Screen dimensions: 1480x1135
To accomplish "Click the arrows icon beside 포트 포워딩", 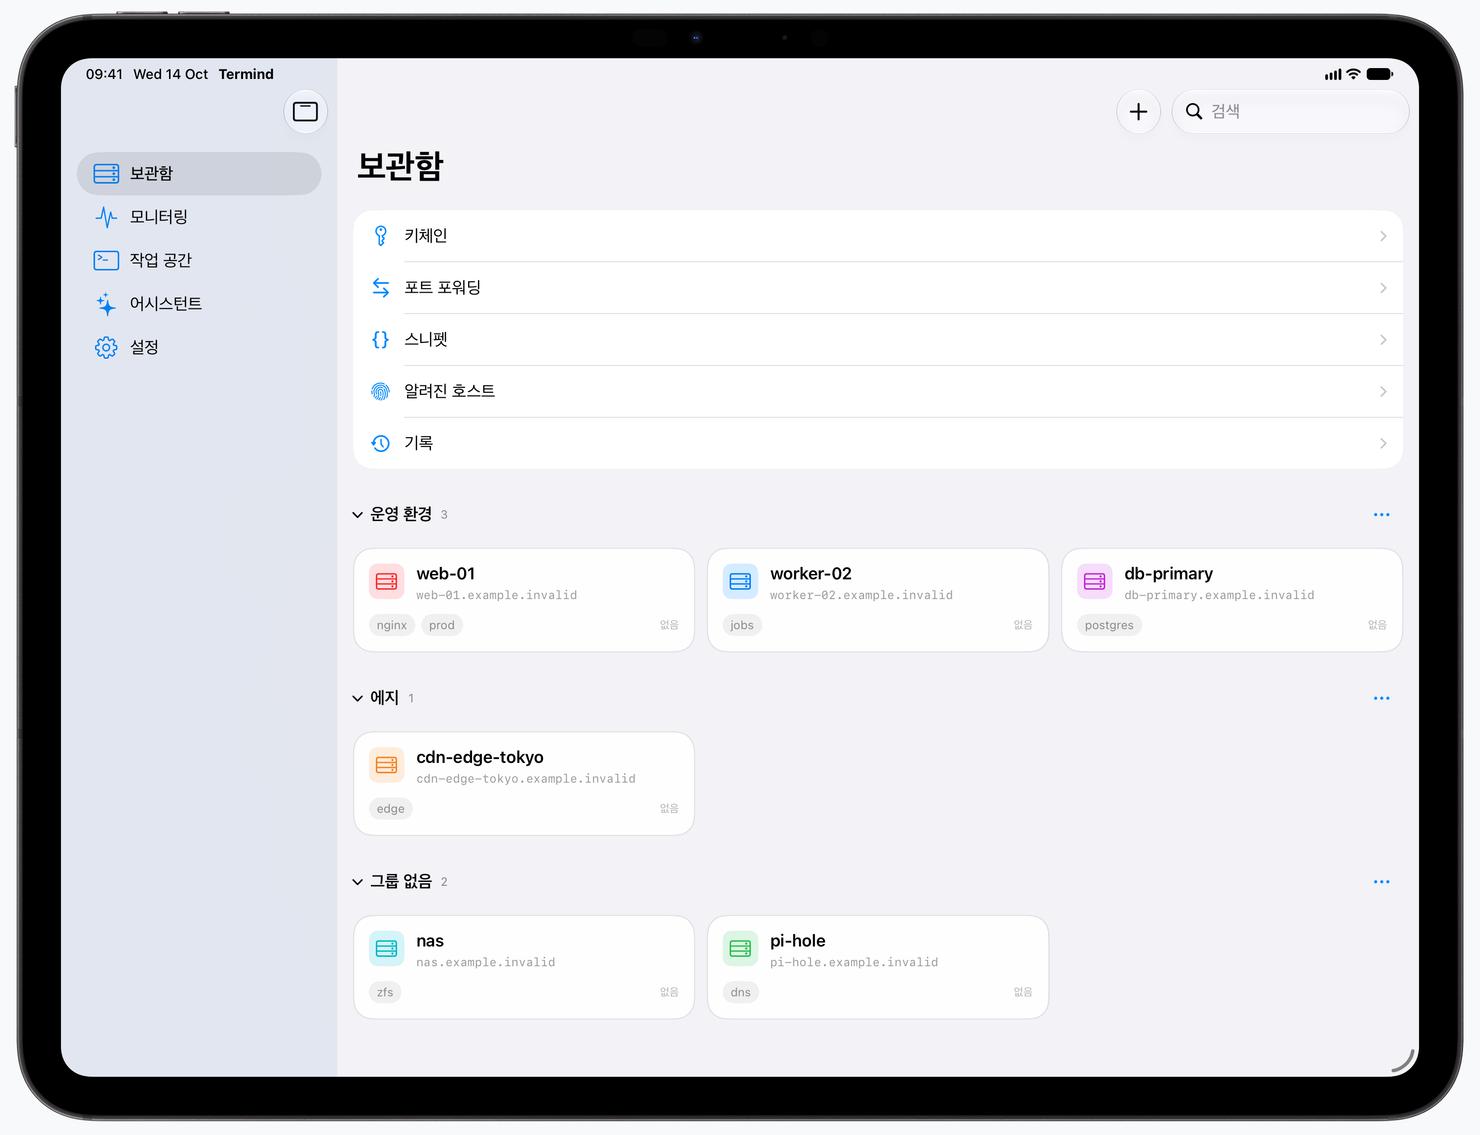I will 381,288.
